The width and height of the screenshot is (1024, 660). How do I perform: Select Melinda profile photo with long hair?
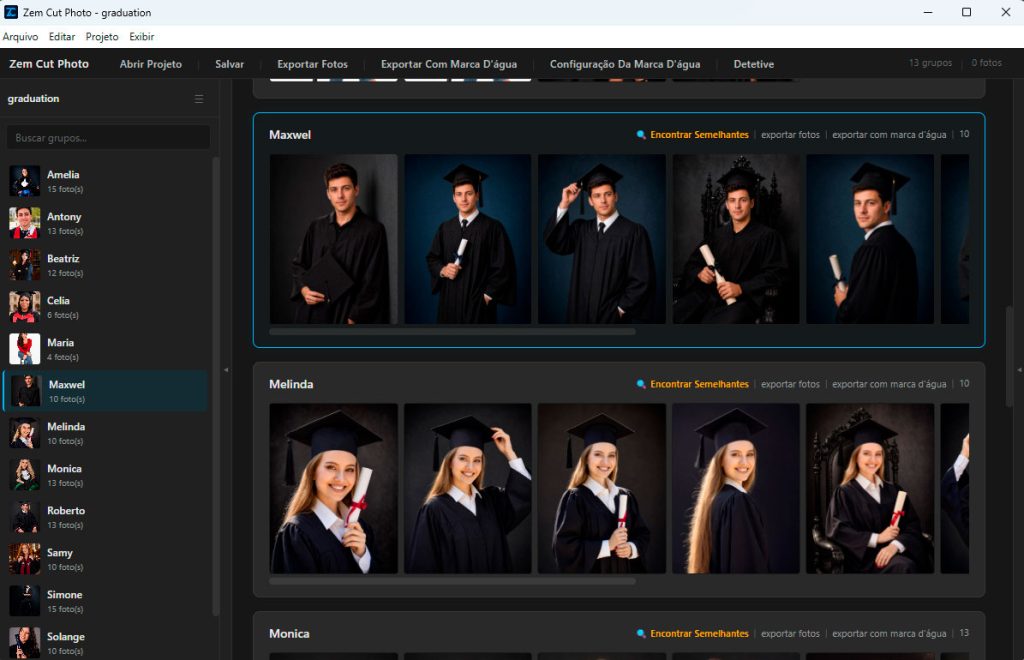(736, 488)
